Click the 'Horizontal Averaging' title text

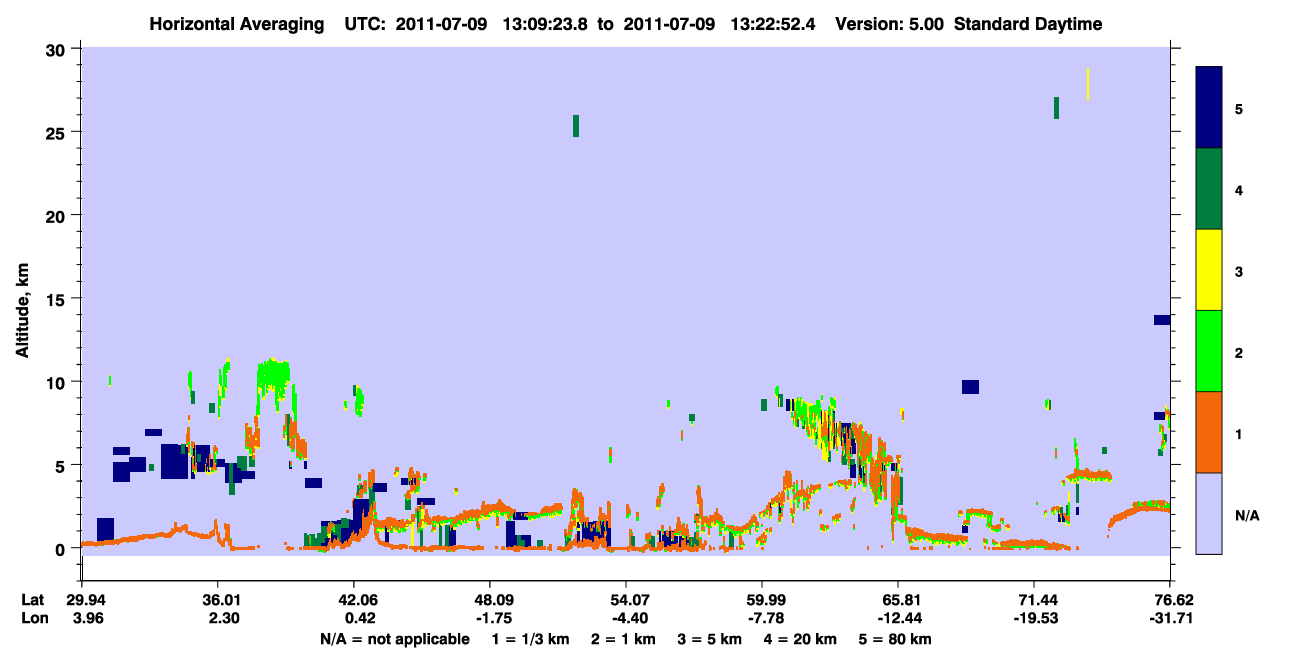237,24
